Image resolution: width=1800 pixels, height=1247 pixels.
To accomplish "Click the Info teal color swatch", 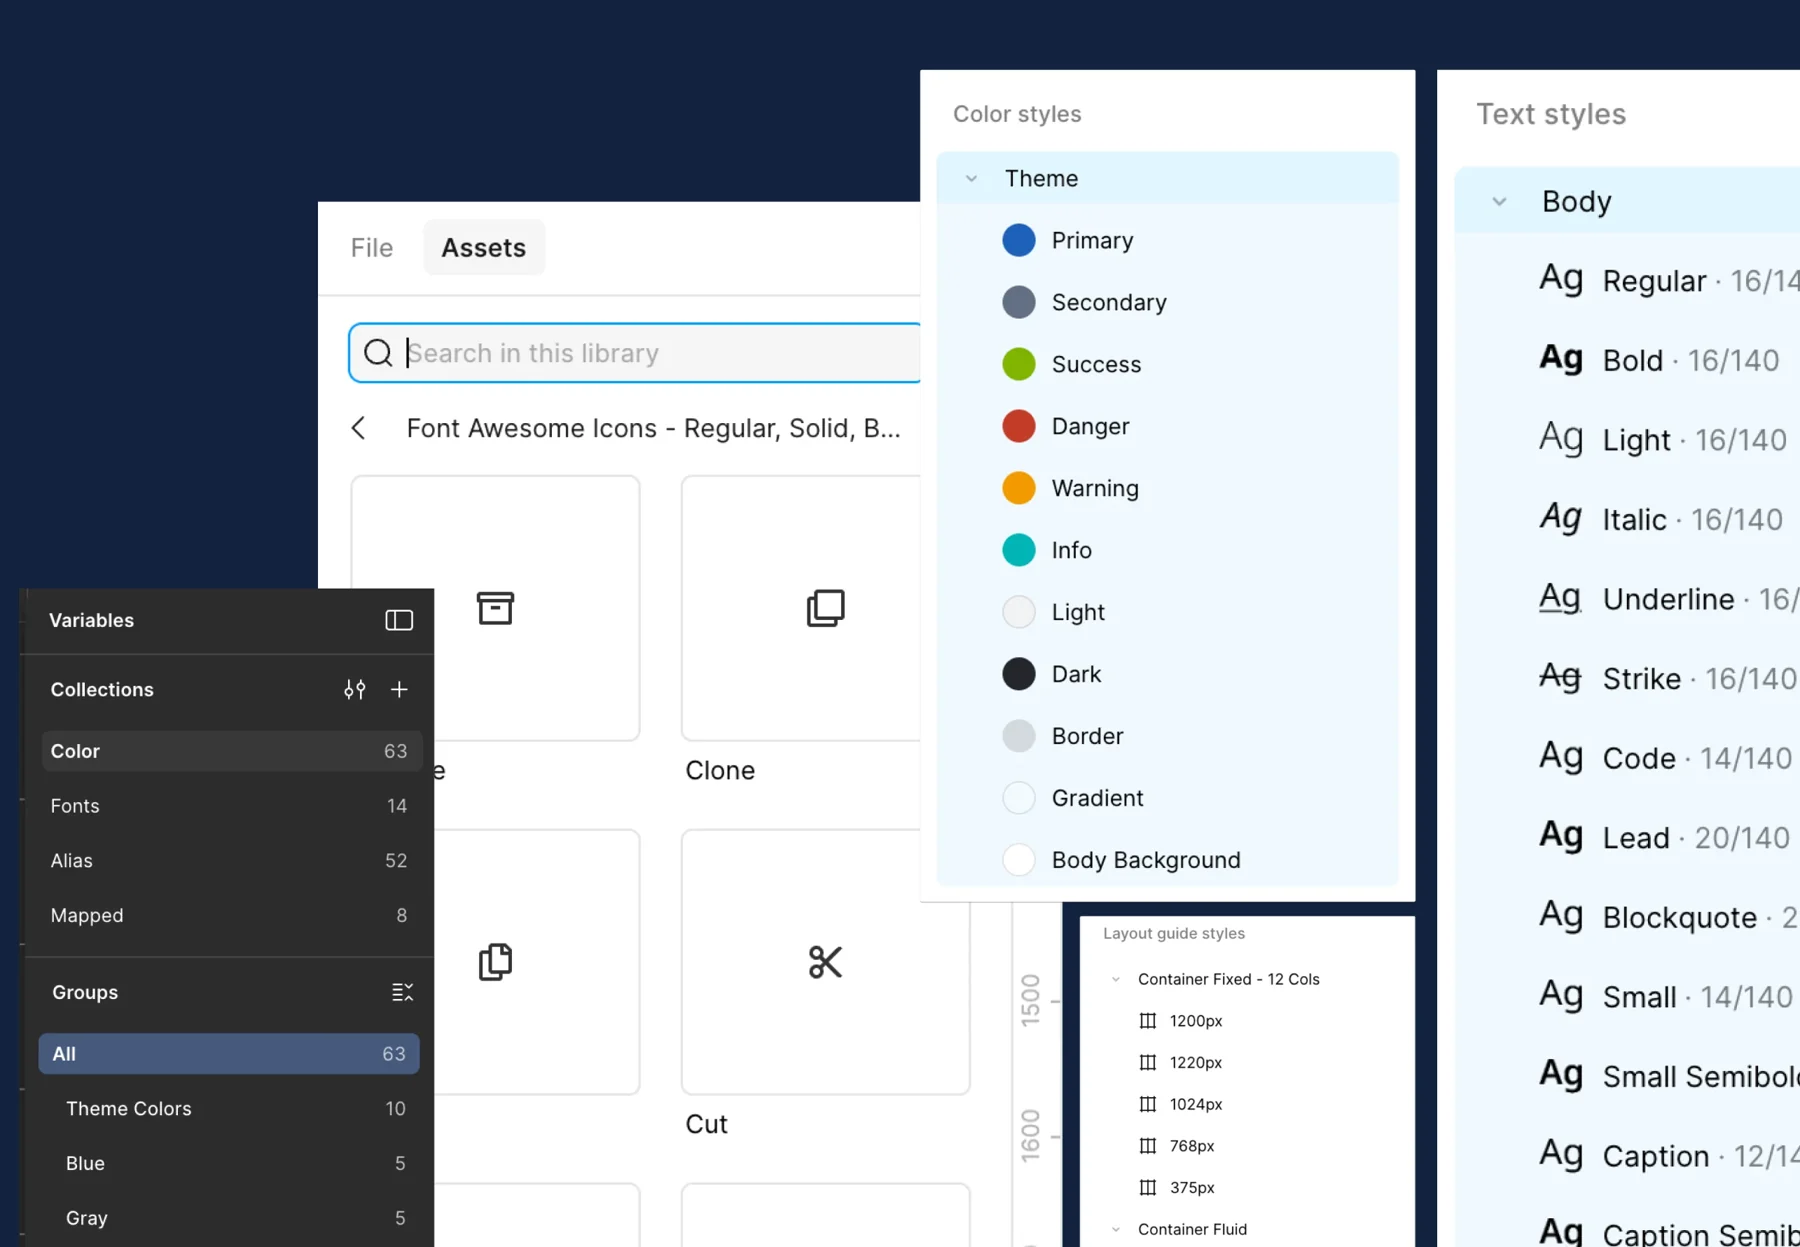I will pyautogui.click(x=1019, y=550).
